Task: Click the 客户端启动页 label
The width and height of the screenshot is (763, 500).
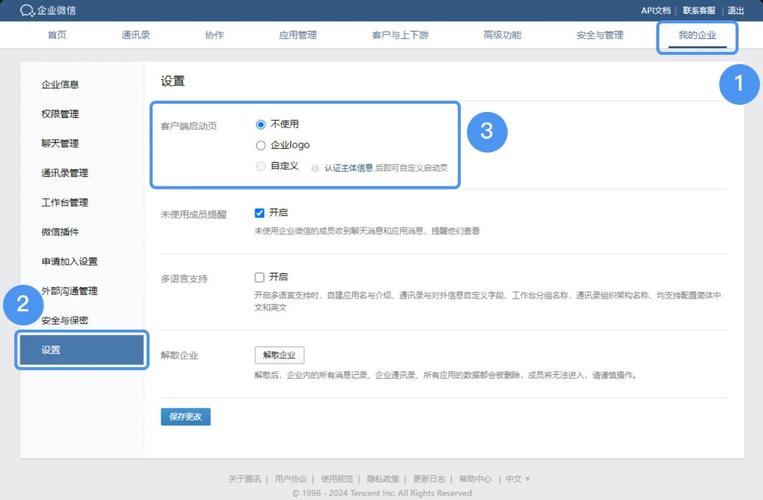Action: 189,126
